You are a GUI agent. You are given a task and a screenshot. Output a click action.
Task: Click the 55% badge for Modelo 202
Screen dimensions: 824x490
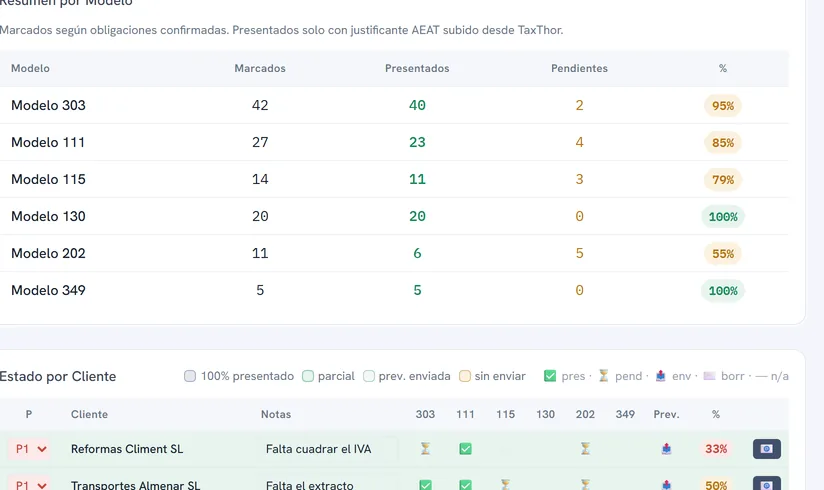723,254
